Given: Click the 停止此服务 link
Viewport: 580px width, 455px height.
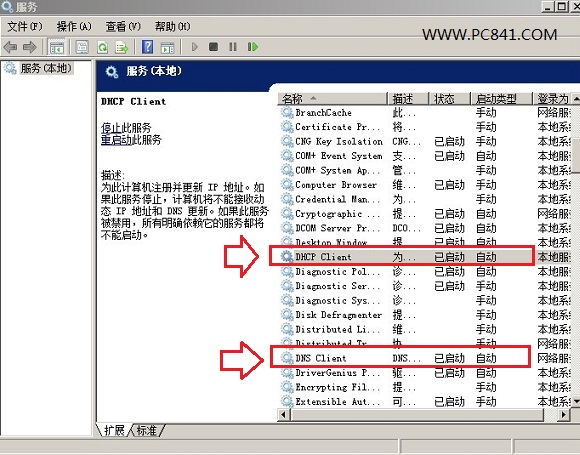Looking at the screenshot, I should click(x=126, y=128).
